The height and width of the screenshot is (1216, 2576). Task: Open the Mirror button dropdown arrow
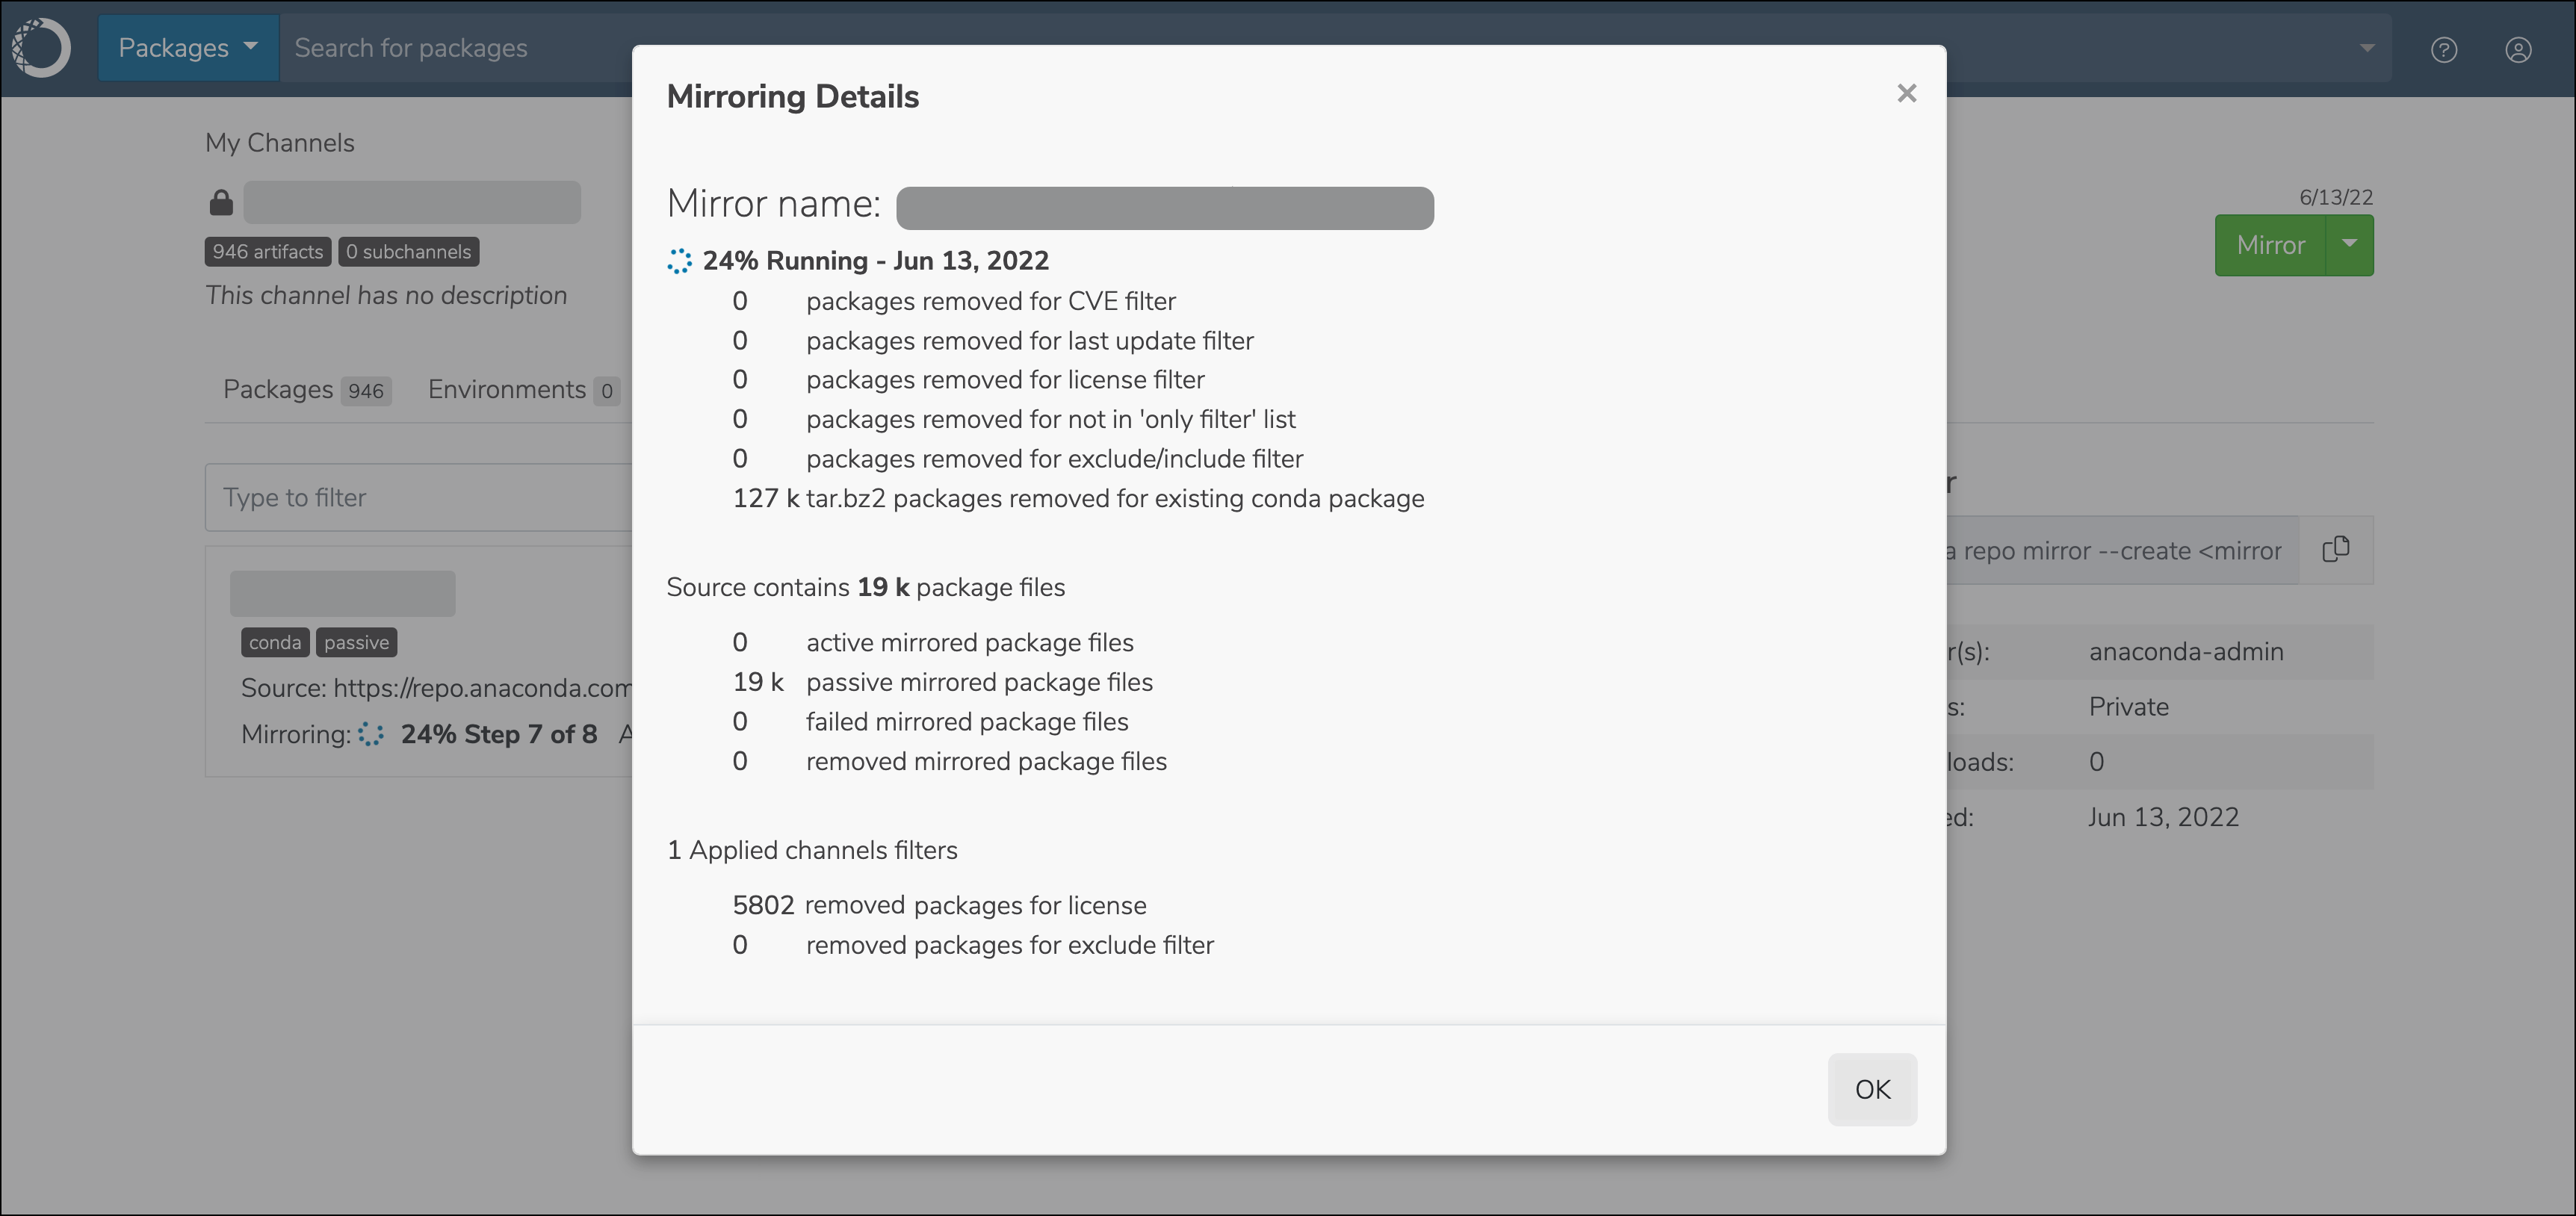coord(2349,245)
